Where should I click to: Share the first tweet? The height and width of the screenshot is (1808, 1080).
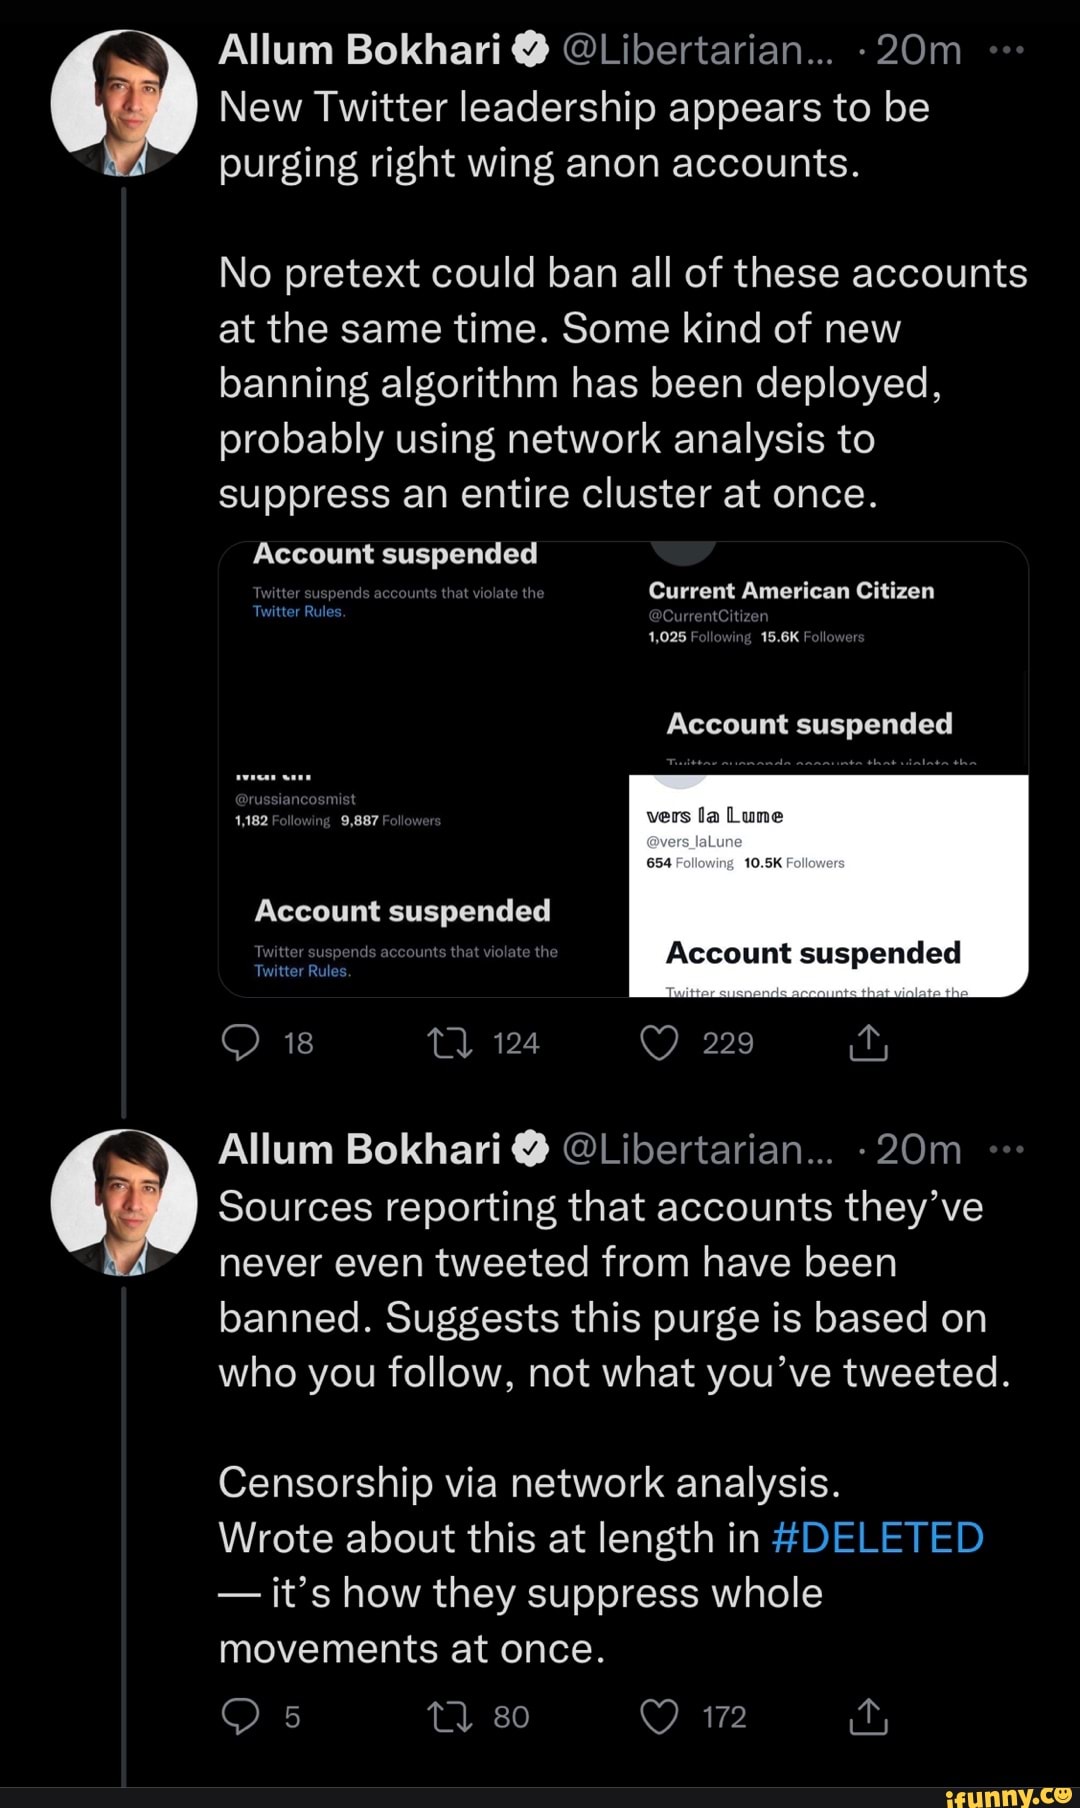pyautogui.click(x=868, y=1043)
